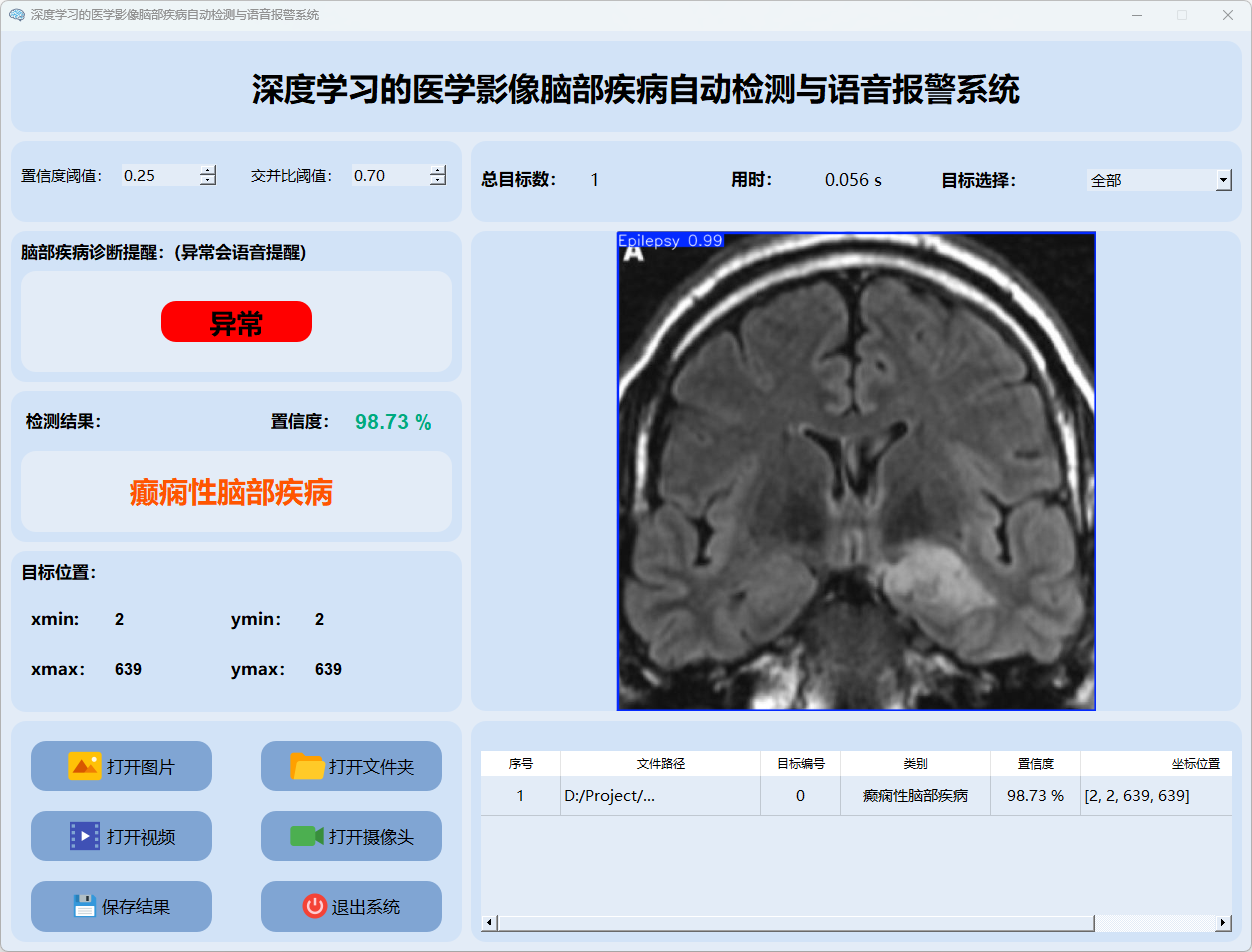Click the table cell 癫痫性脑部疾病
The width and height of the screenshot is (1252, 952).
[915, 796]
